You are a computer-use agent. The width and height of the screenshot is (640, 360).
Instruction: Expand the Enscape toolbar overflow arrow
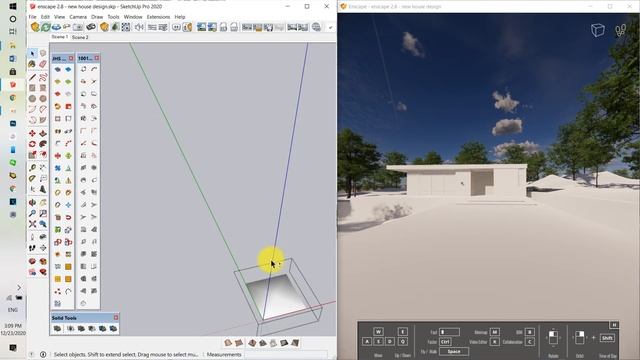pyautogui.click(x=330, y=27)
